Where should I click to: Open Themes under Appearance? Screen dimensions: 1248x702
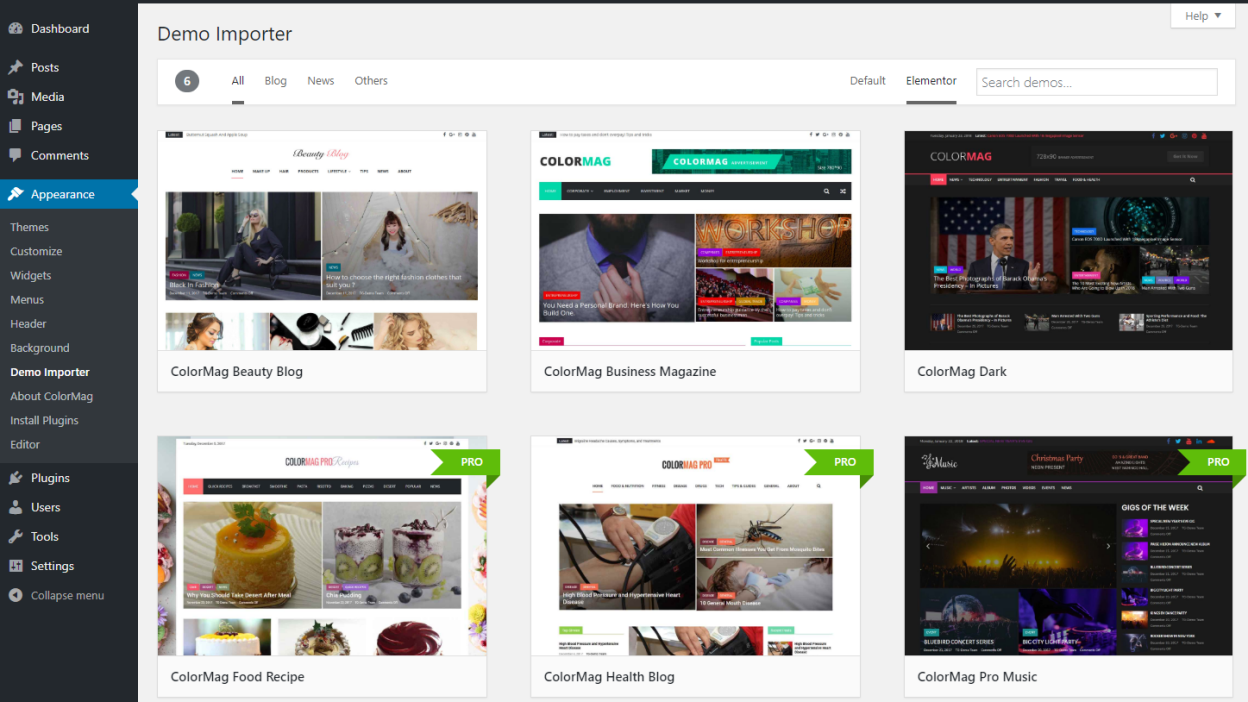30,227
